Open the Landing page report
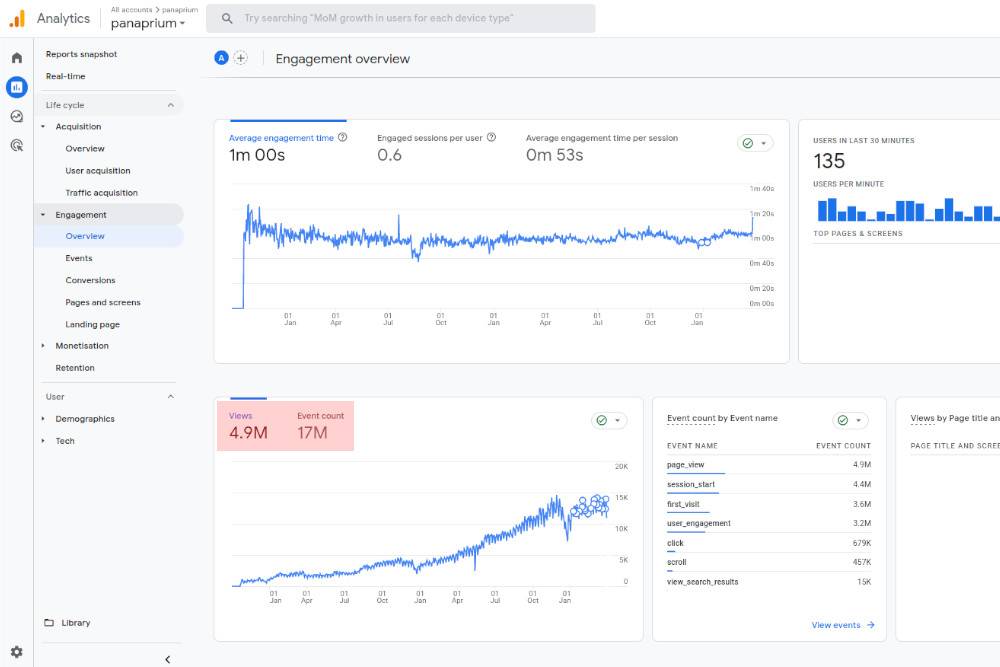This screenshot has height=667, width=1000. click(91, 324)
